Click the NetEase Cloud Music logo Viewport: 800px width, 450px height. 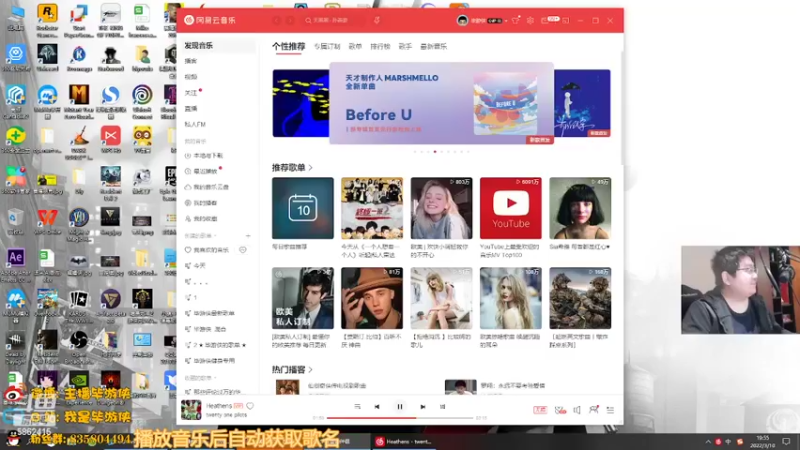tap(210, 20)
